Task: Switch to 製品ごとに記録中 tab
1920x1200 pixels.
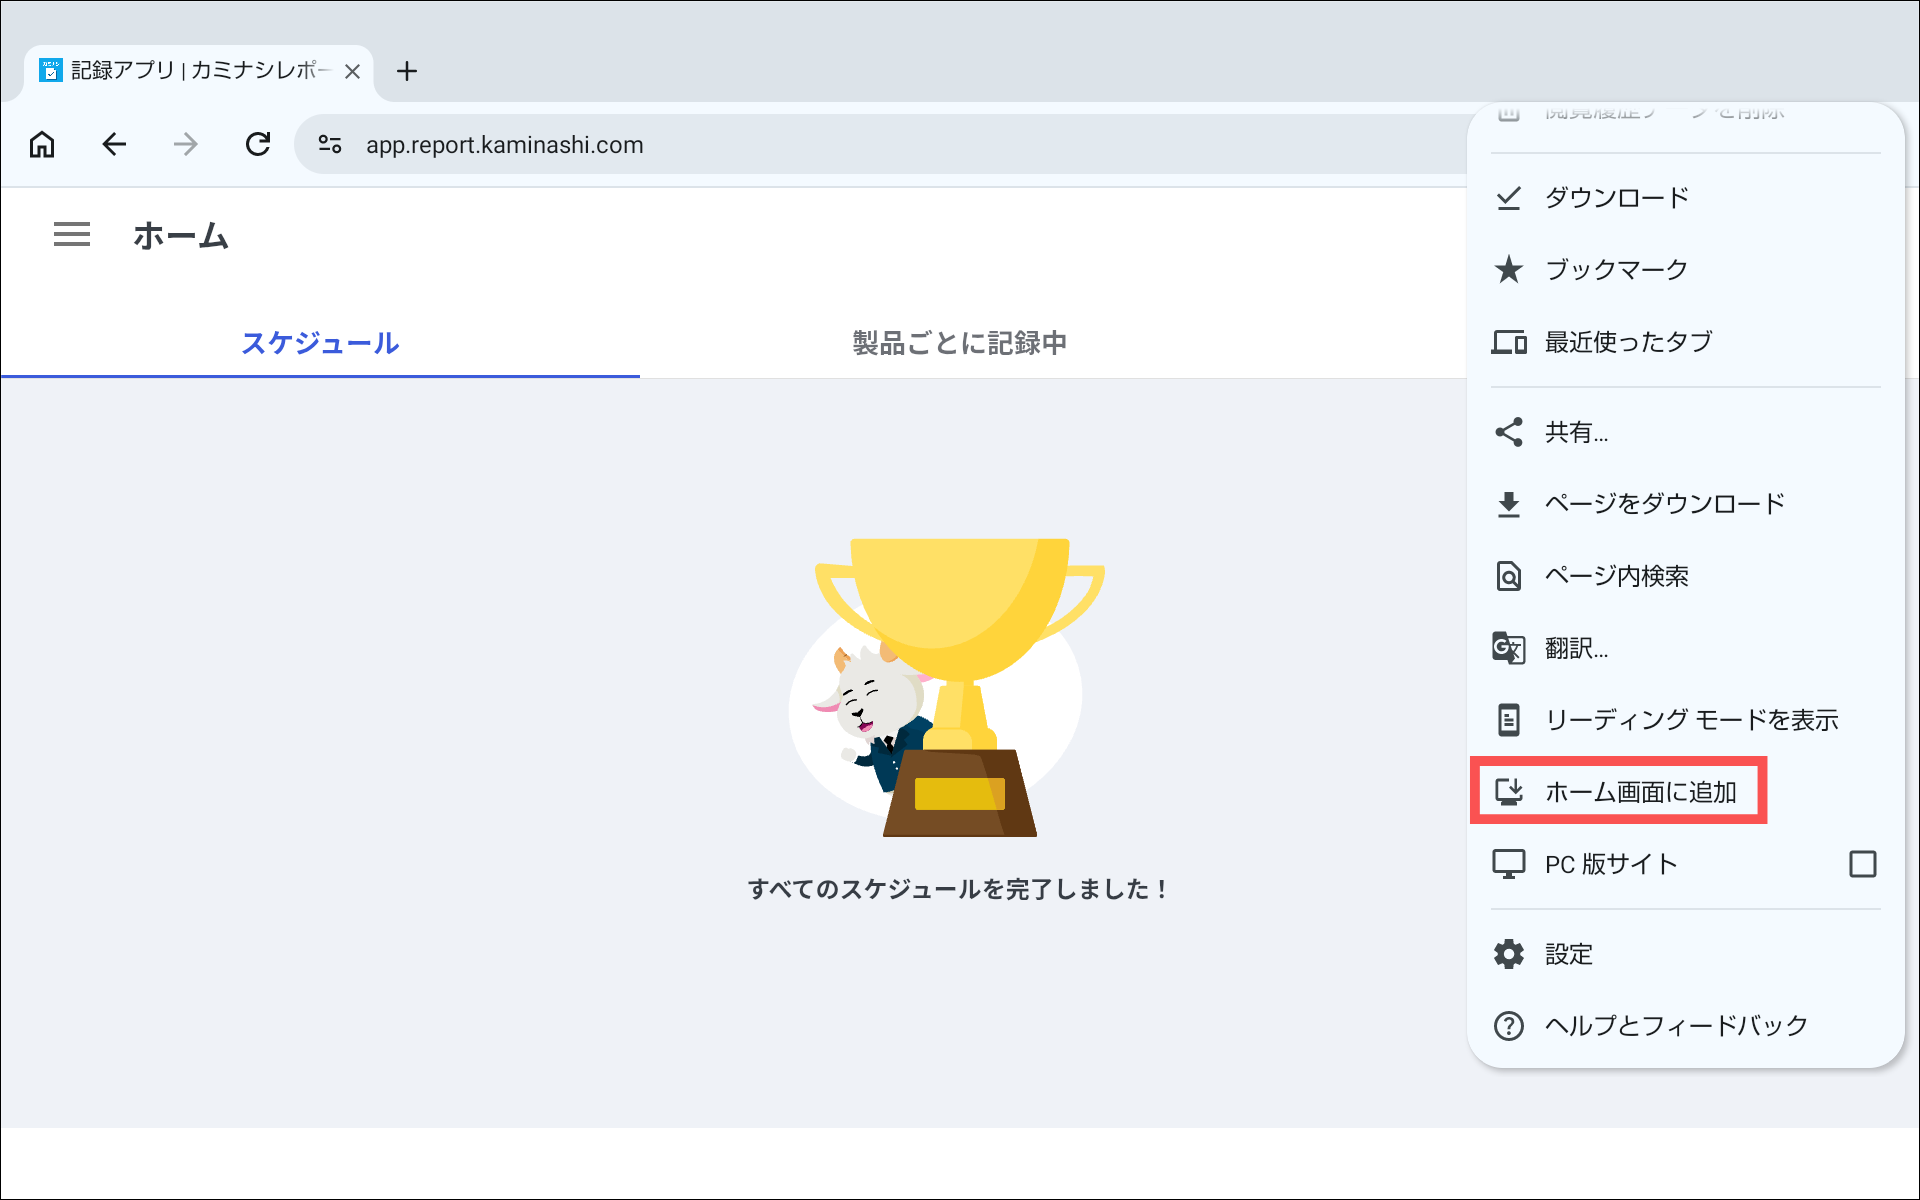Action: coord(959,343)
